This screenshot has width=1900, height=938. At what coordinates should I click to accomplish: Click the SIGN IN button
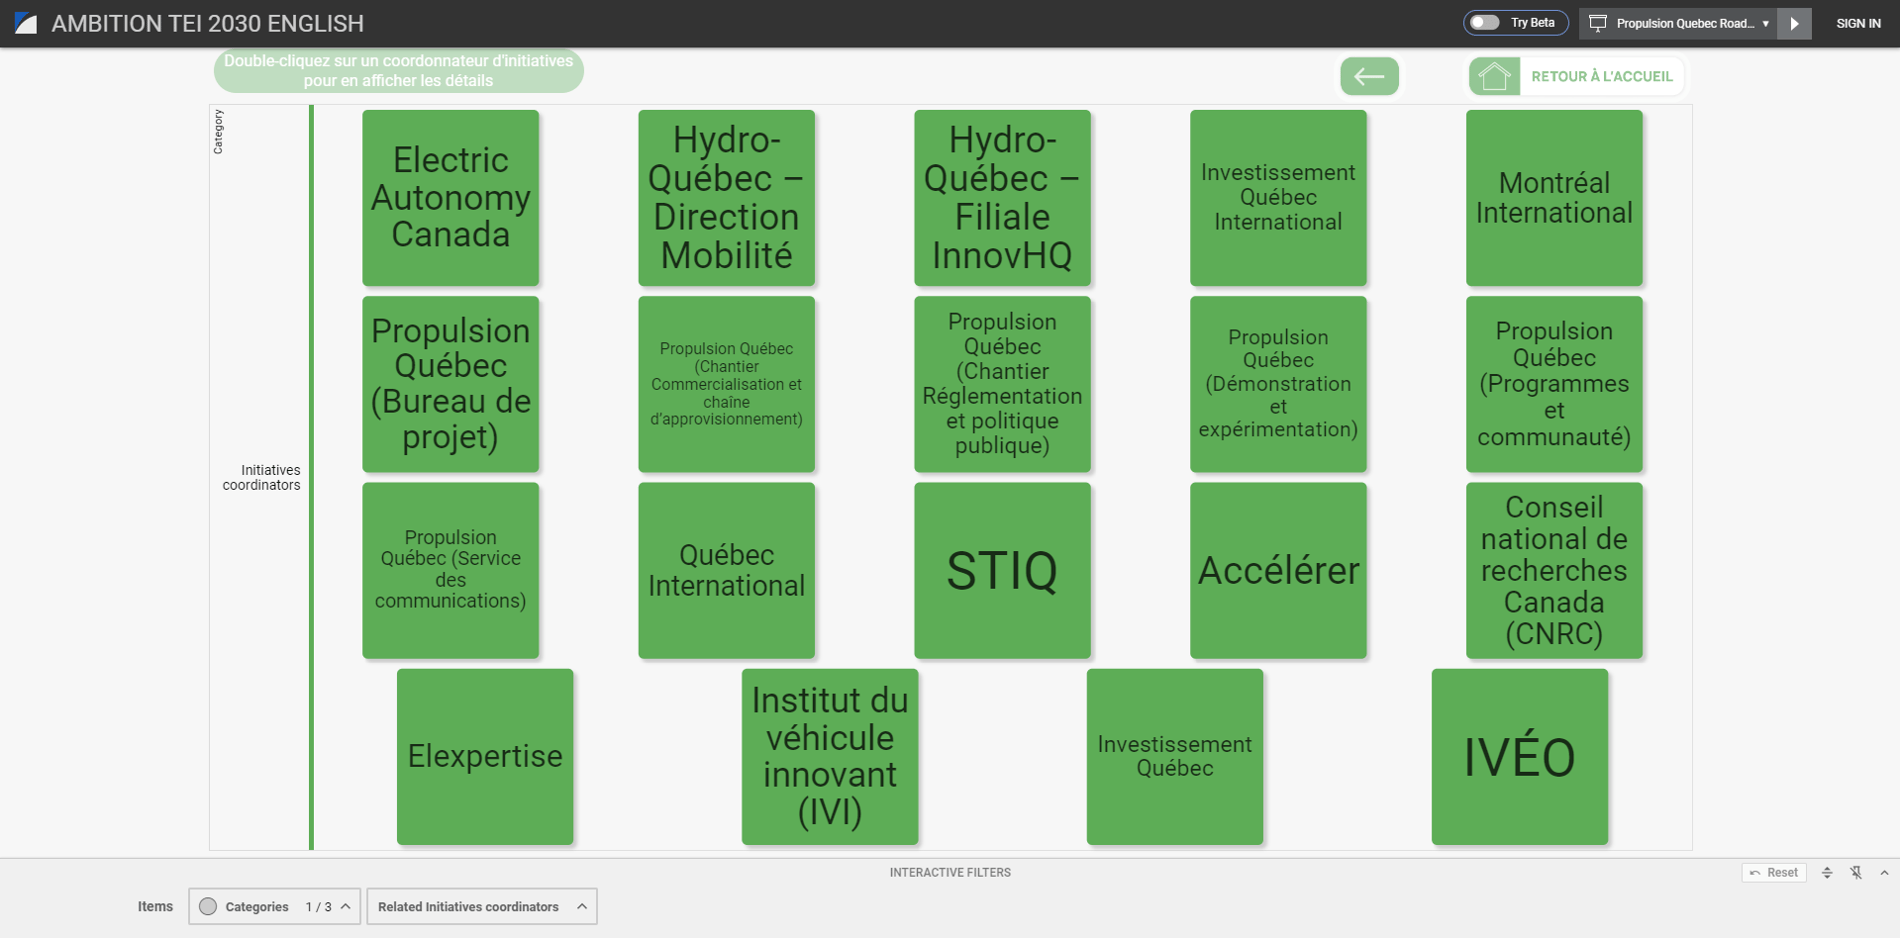1858,22
